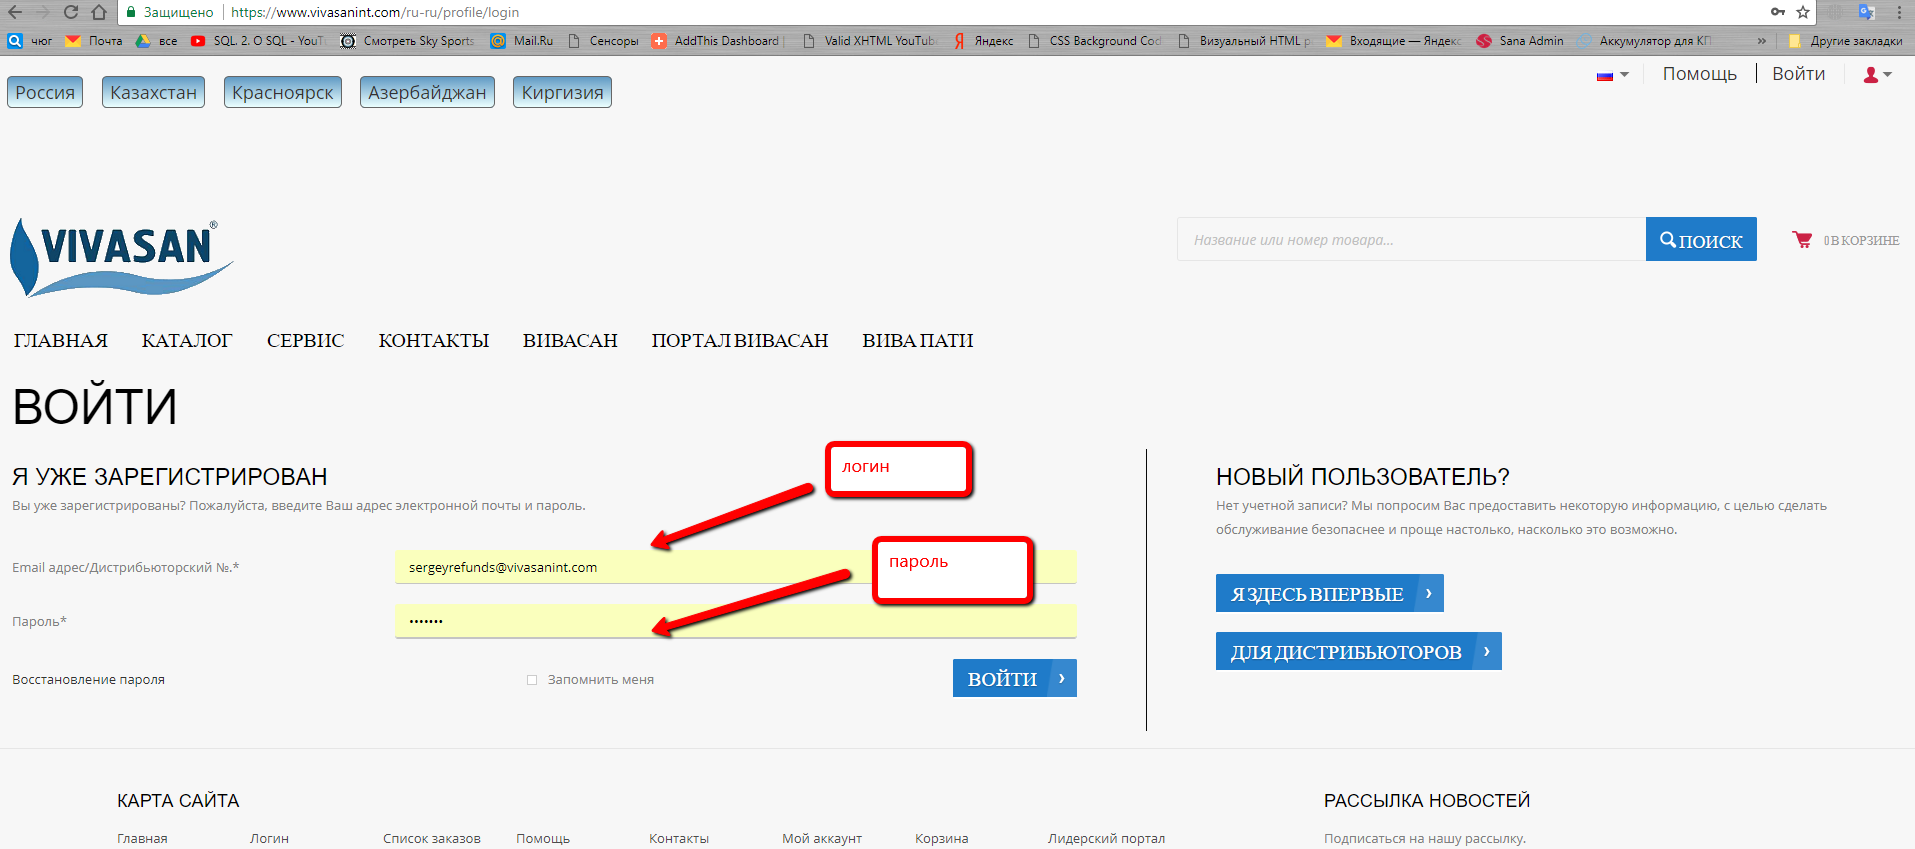
Task: Select the Россия region button
Action: (45, 92)
